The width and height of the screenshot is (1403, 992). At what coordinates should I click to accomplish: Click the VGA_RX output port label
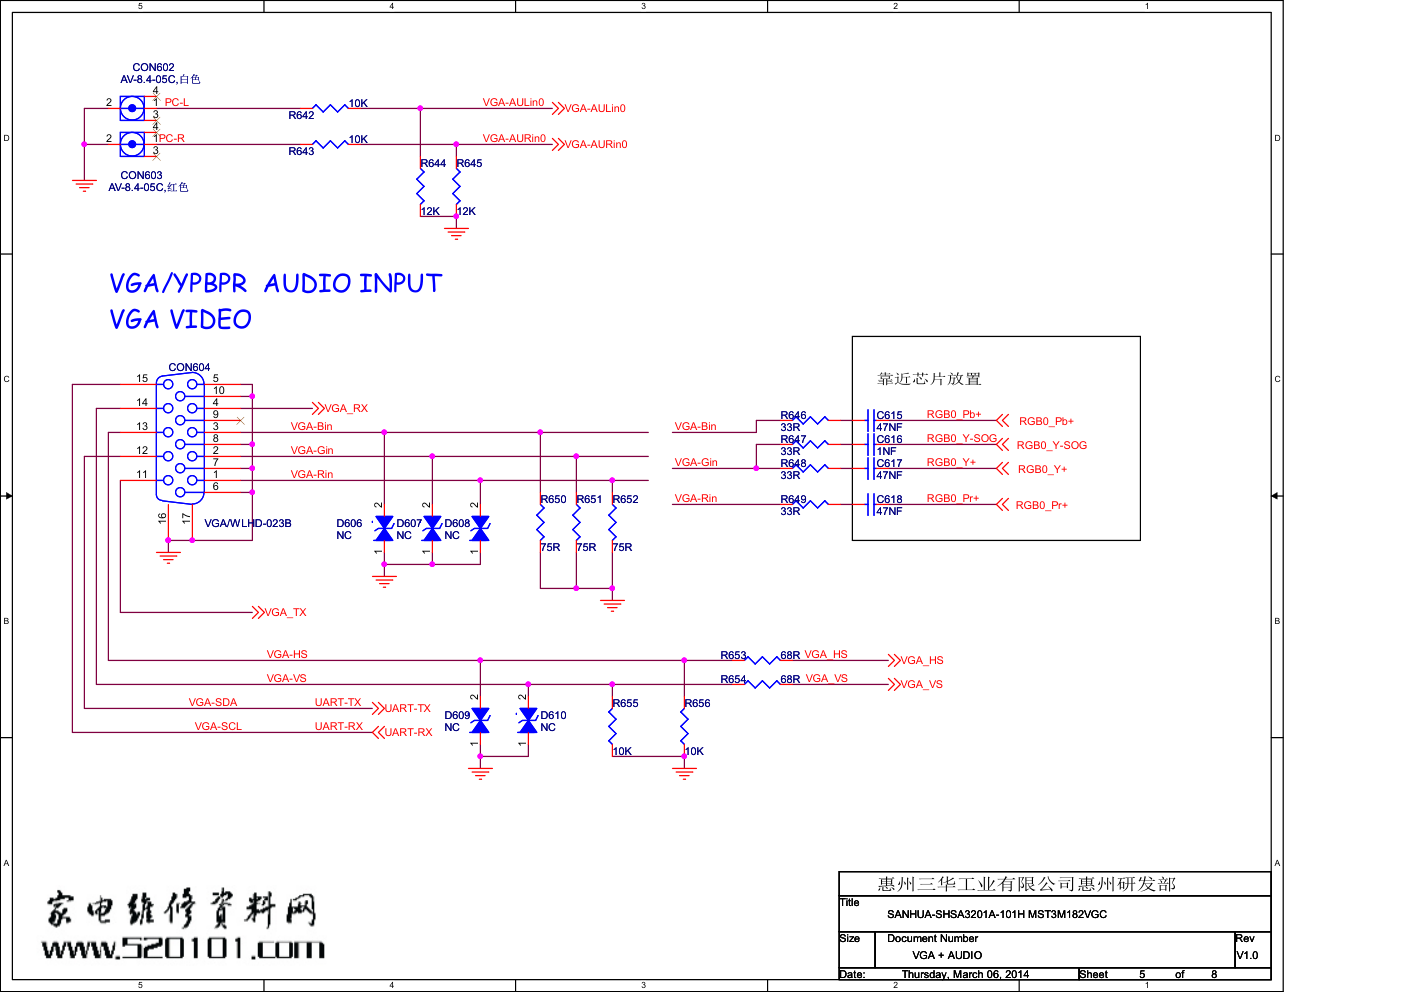click(345, 408)
